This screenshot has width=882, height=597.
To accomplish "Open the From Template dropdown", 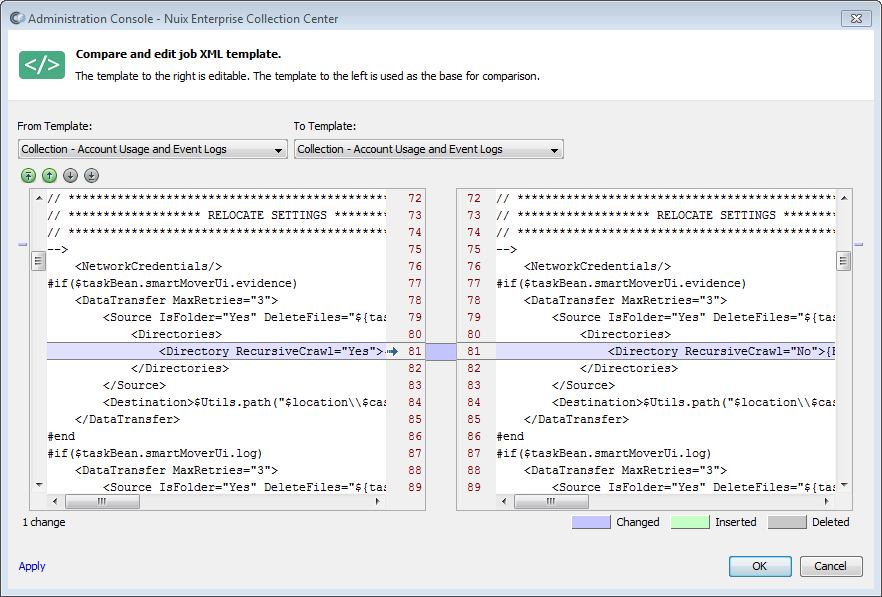I will (152, 149).
